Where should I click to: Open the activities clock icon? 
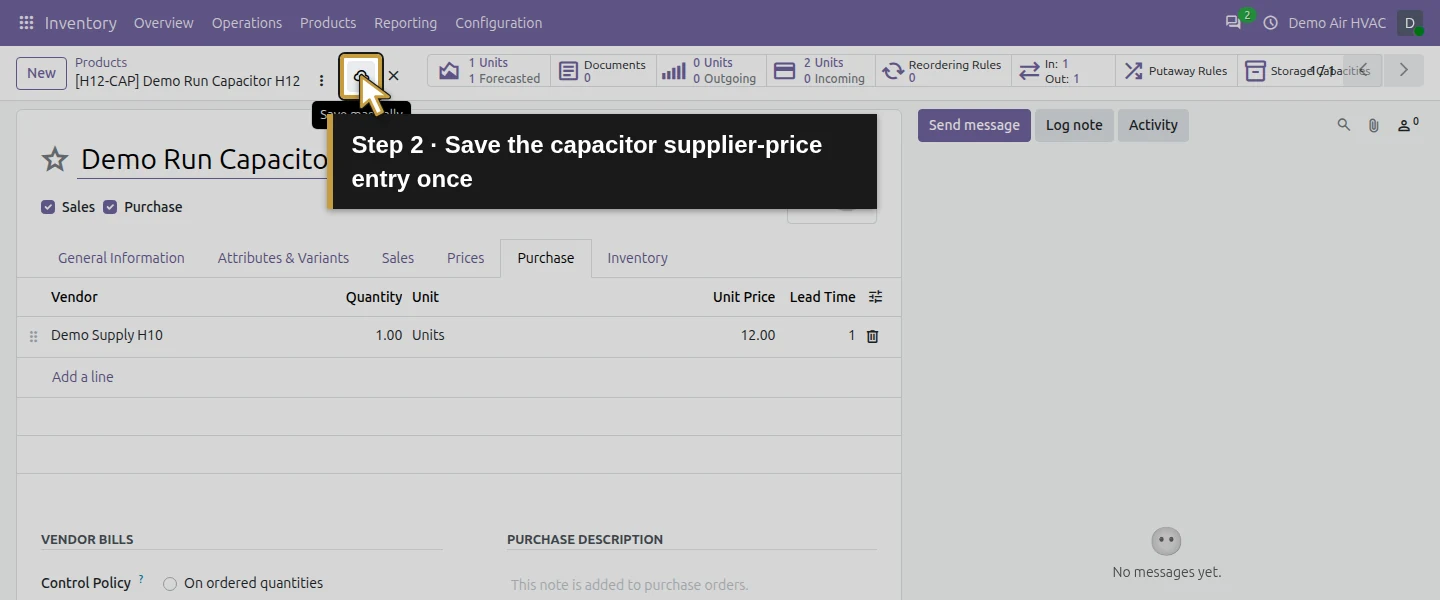click(1270, 22)
